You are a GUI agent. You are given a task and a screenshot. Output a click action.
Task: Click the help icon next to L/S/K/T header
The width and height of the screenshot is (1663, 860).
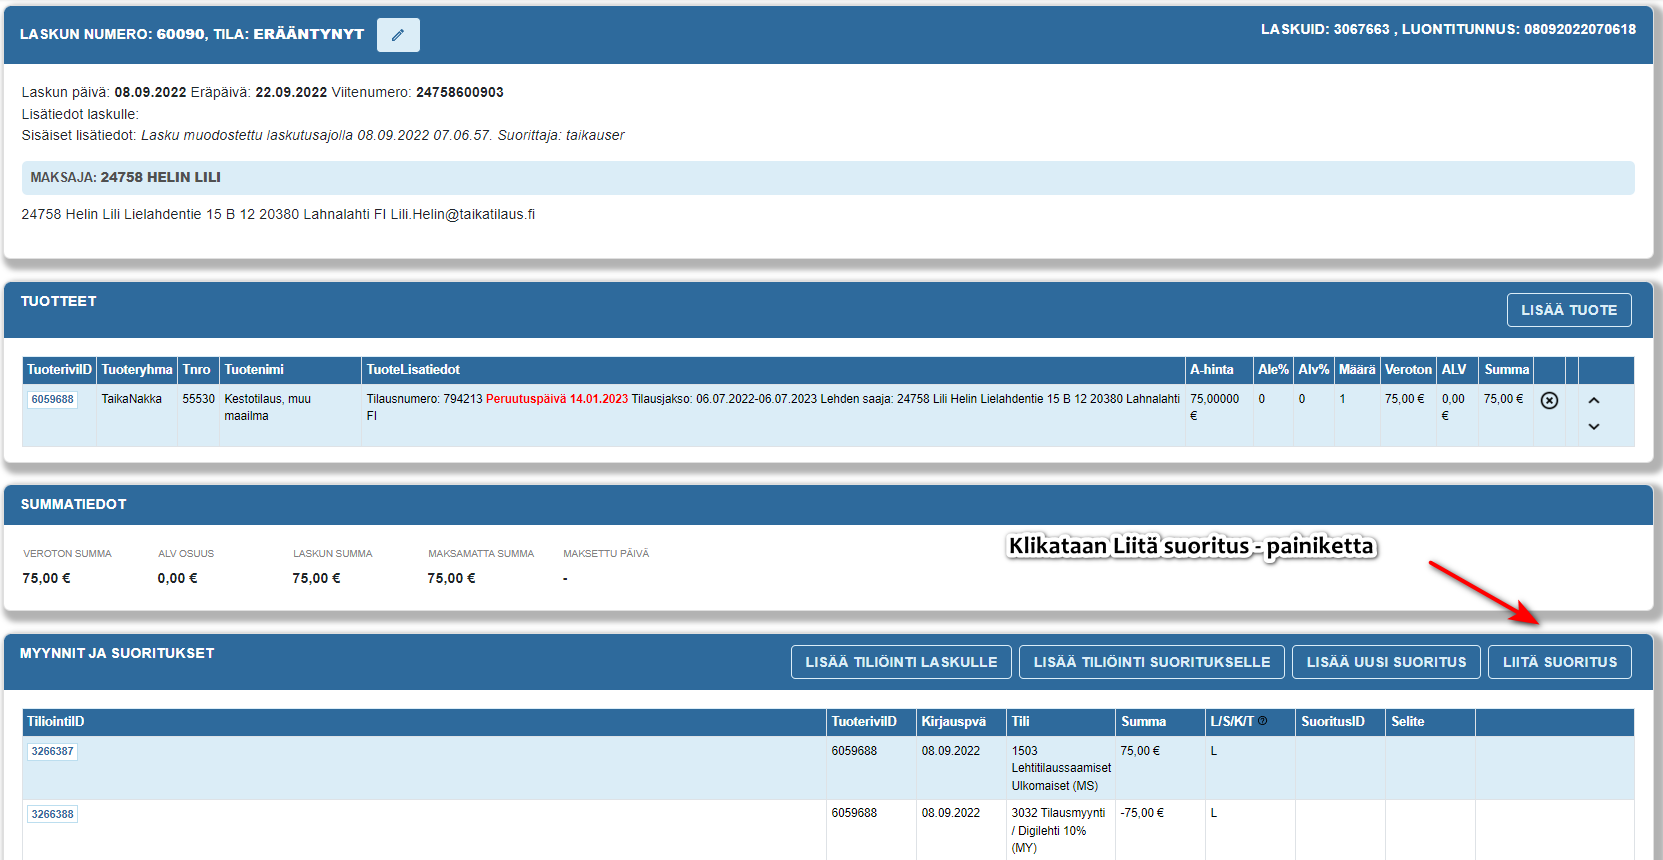[x=1262, y=720]
